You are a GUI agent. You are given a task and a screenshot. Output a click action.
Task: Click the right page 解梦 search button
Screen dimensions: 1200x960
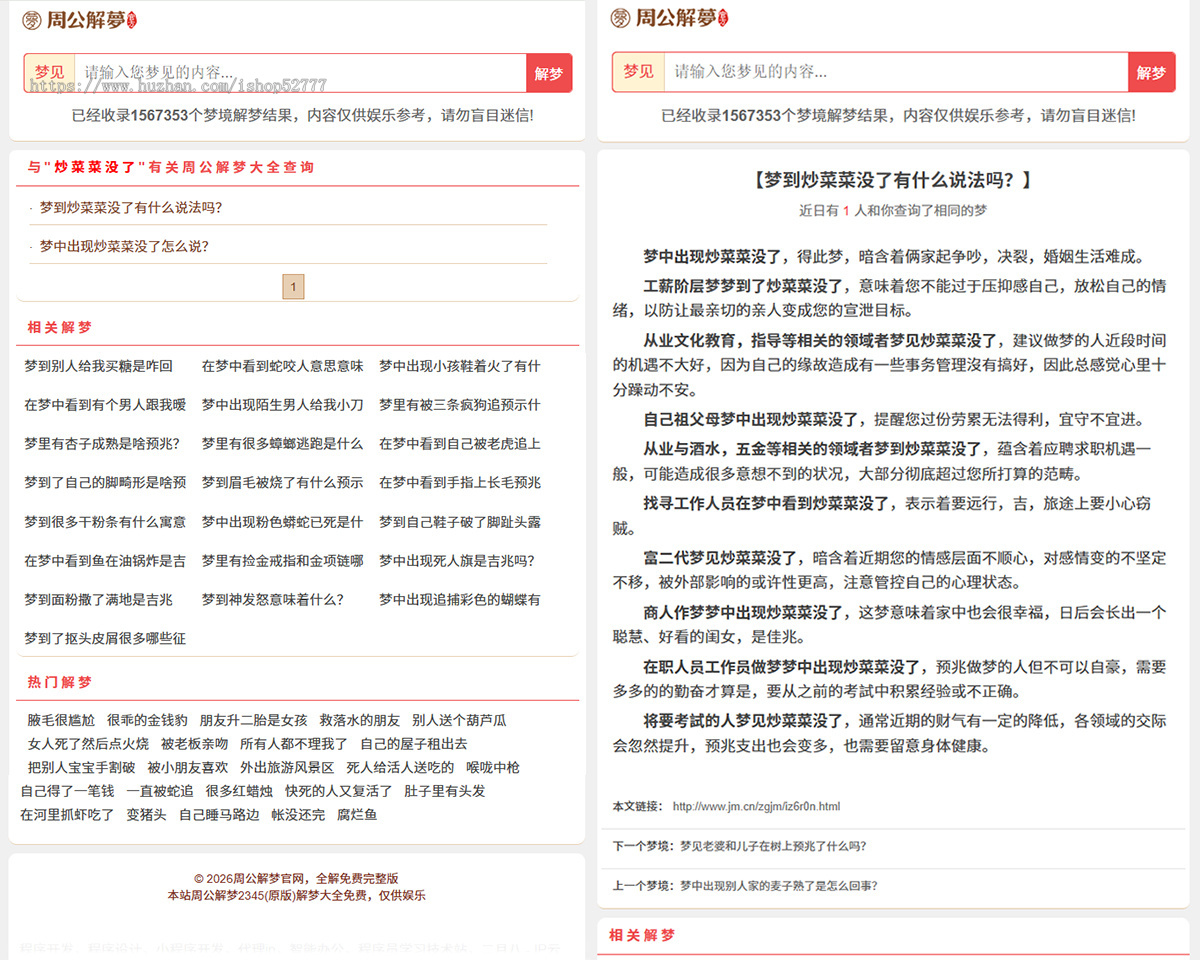coord(1152,72)
